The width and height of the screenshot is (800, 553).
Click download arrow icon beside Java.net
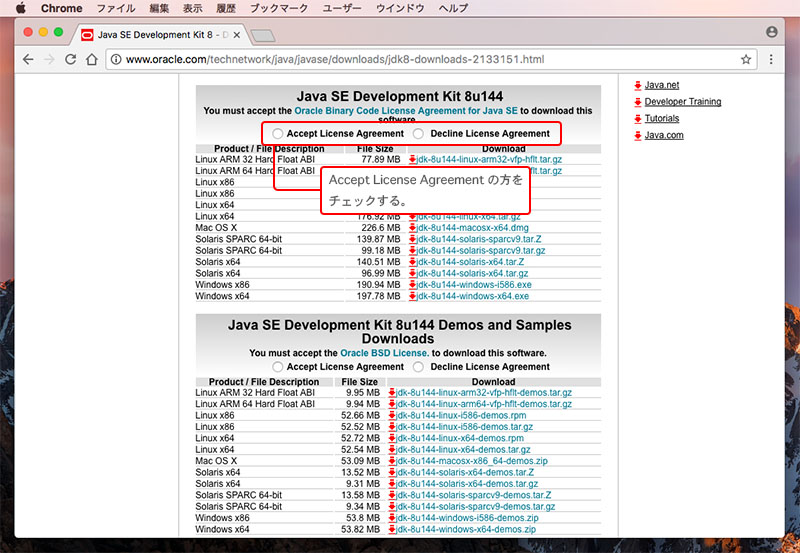coord(638,85)
